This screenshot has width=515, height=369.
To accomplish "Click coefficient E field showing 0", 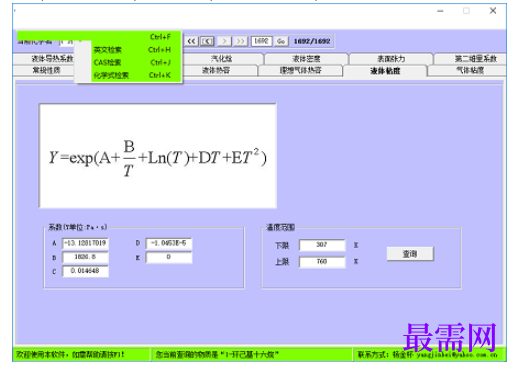I will coord(169,257).
